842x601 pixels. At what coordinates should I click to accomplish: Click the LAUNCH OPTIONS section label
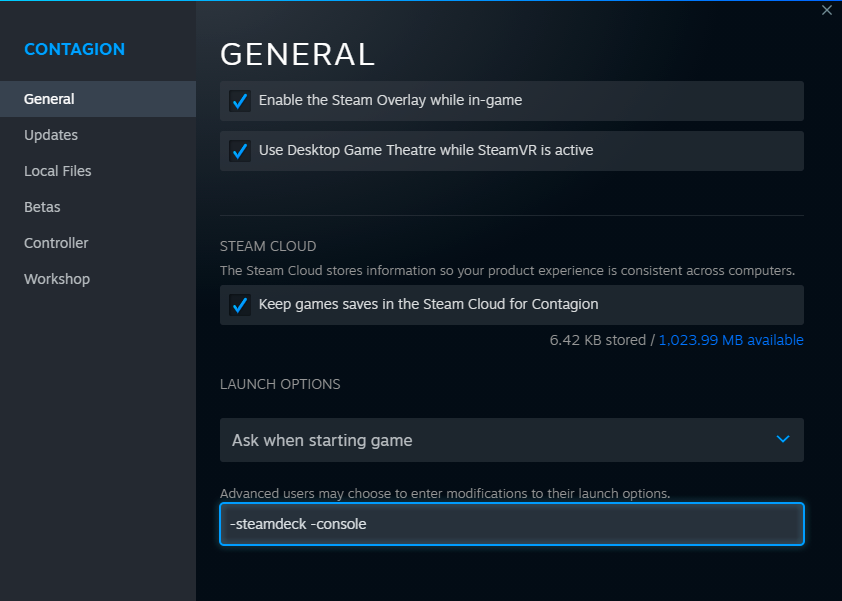point(280,384)
